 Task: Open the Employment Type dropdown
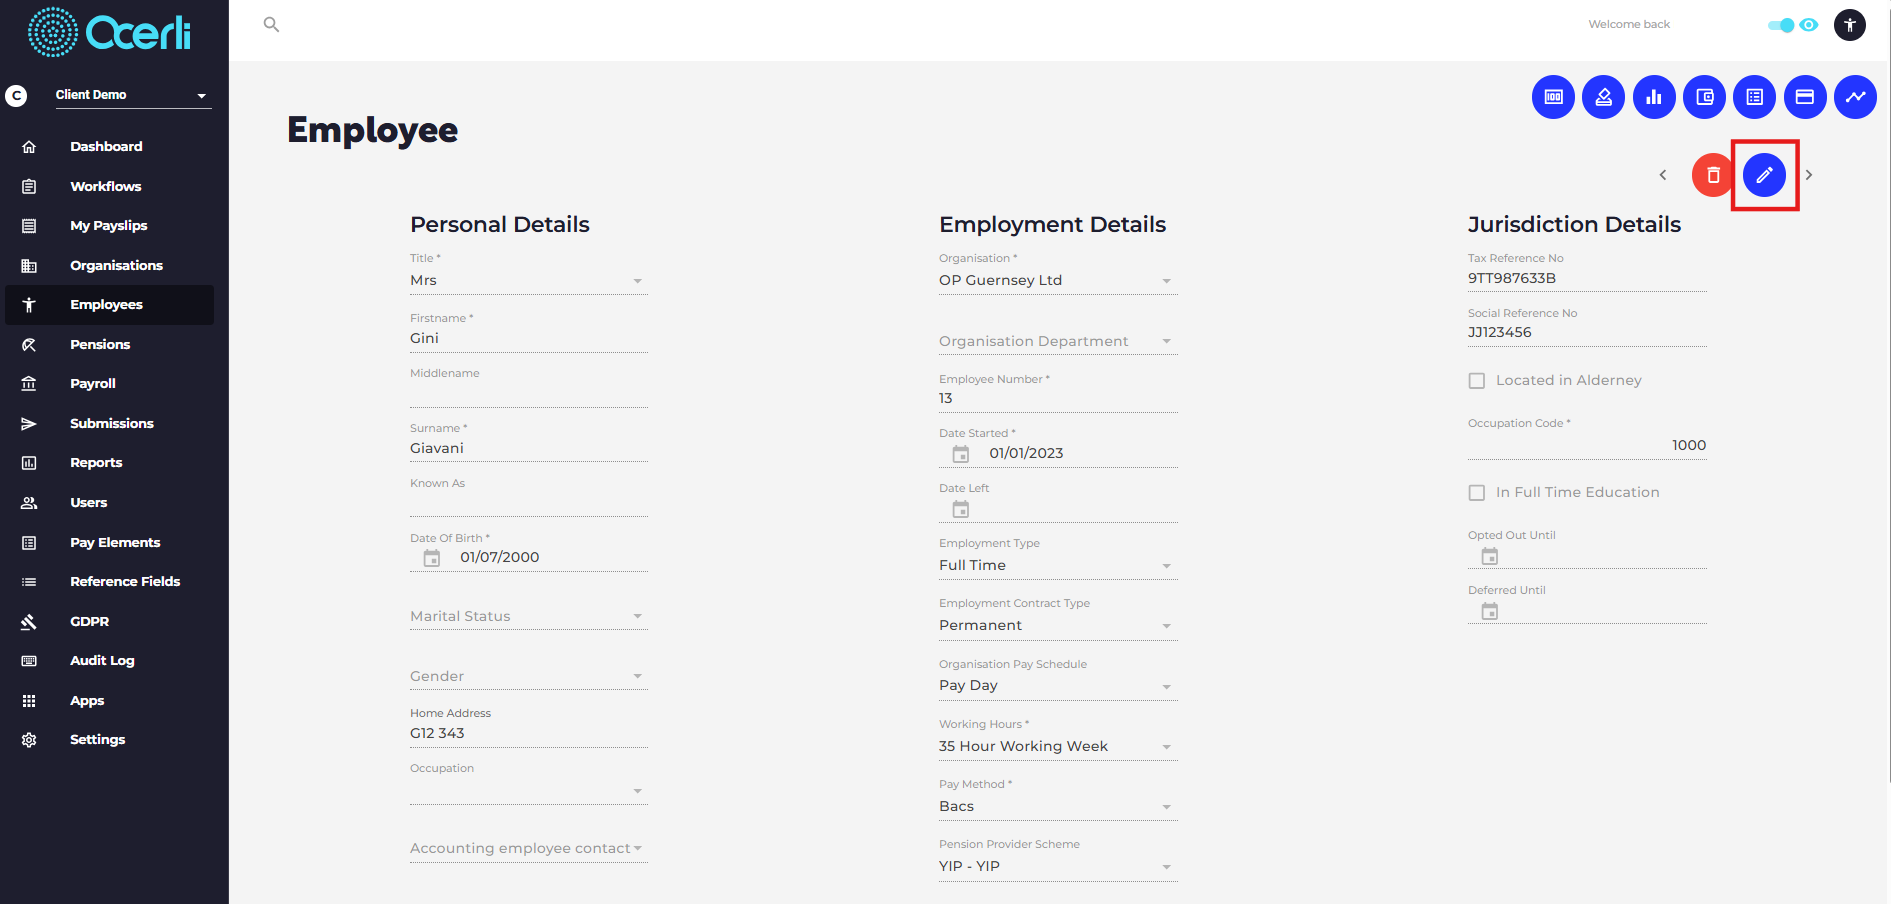click(1058, 566)
